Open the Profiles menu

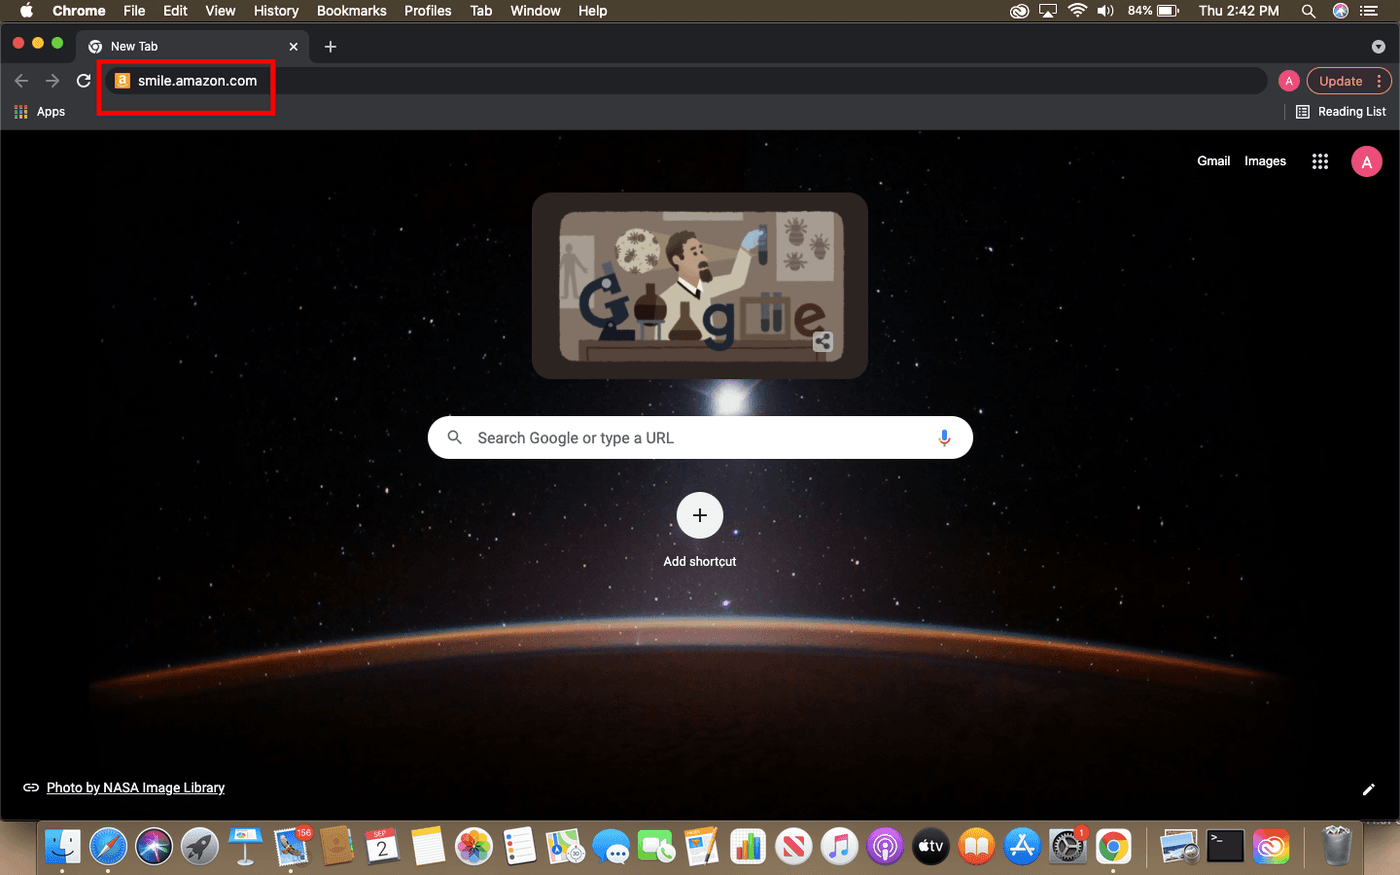[x=428, y=11]
